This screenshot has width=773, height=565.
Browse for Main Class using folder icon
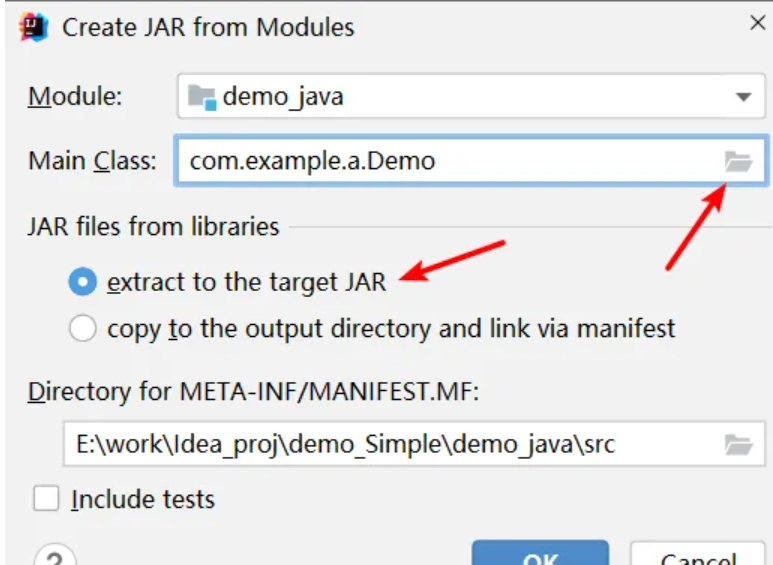click(x=738, y=161)
